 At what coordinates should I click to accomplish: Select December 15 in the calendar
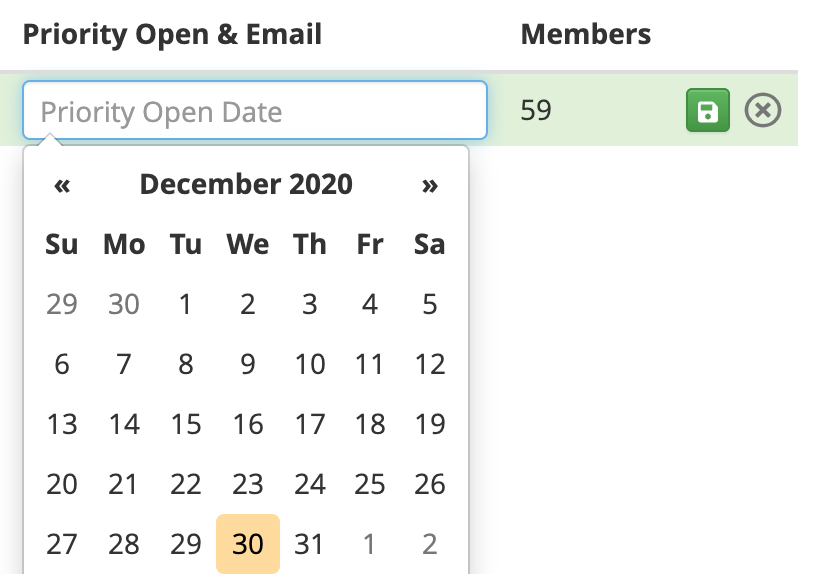click(x=185, y=424)
